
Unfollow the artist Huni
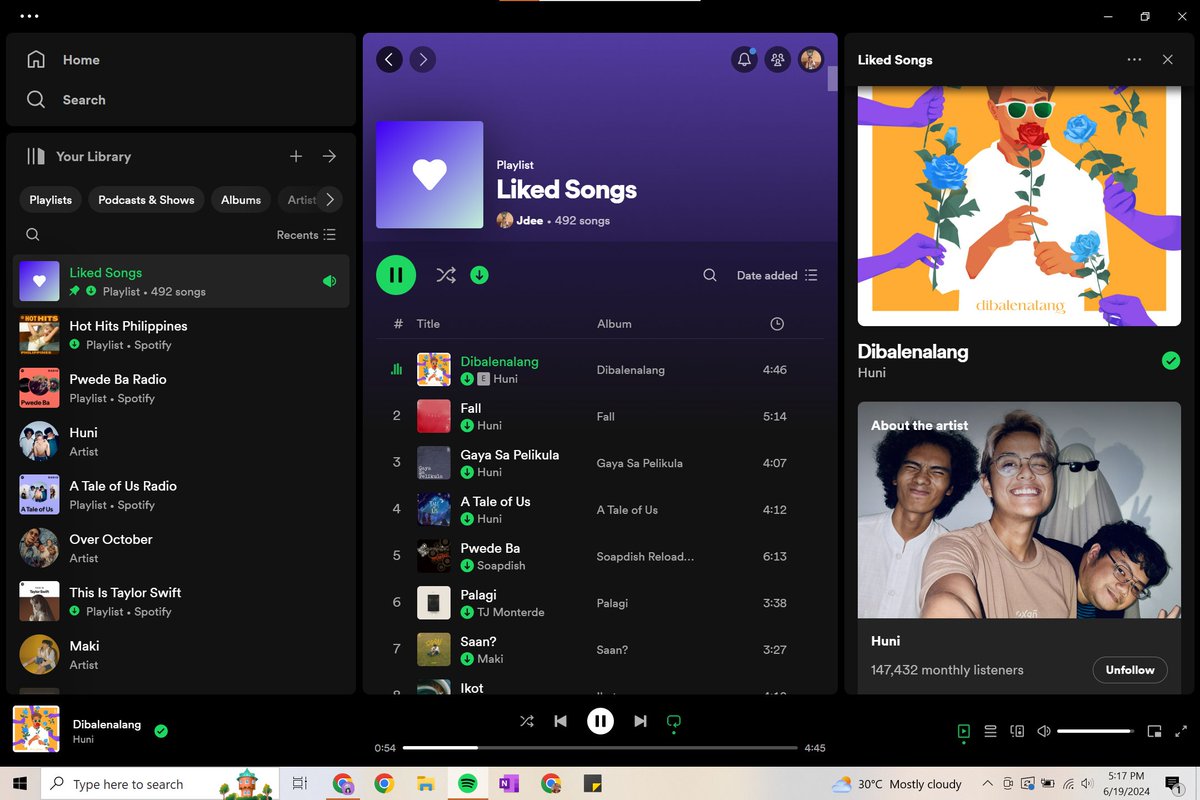click(1130, 670)
